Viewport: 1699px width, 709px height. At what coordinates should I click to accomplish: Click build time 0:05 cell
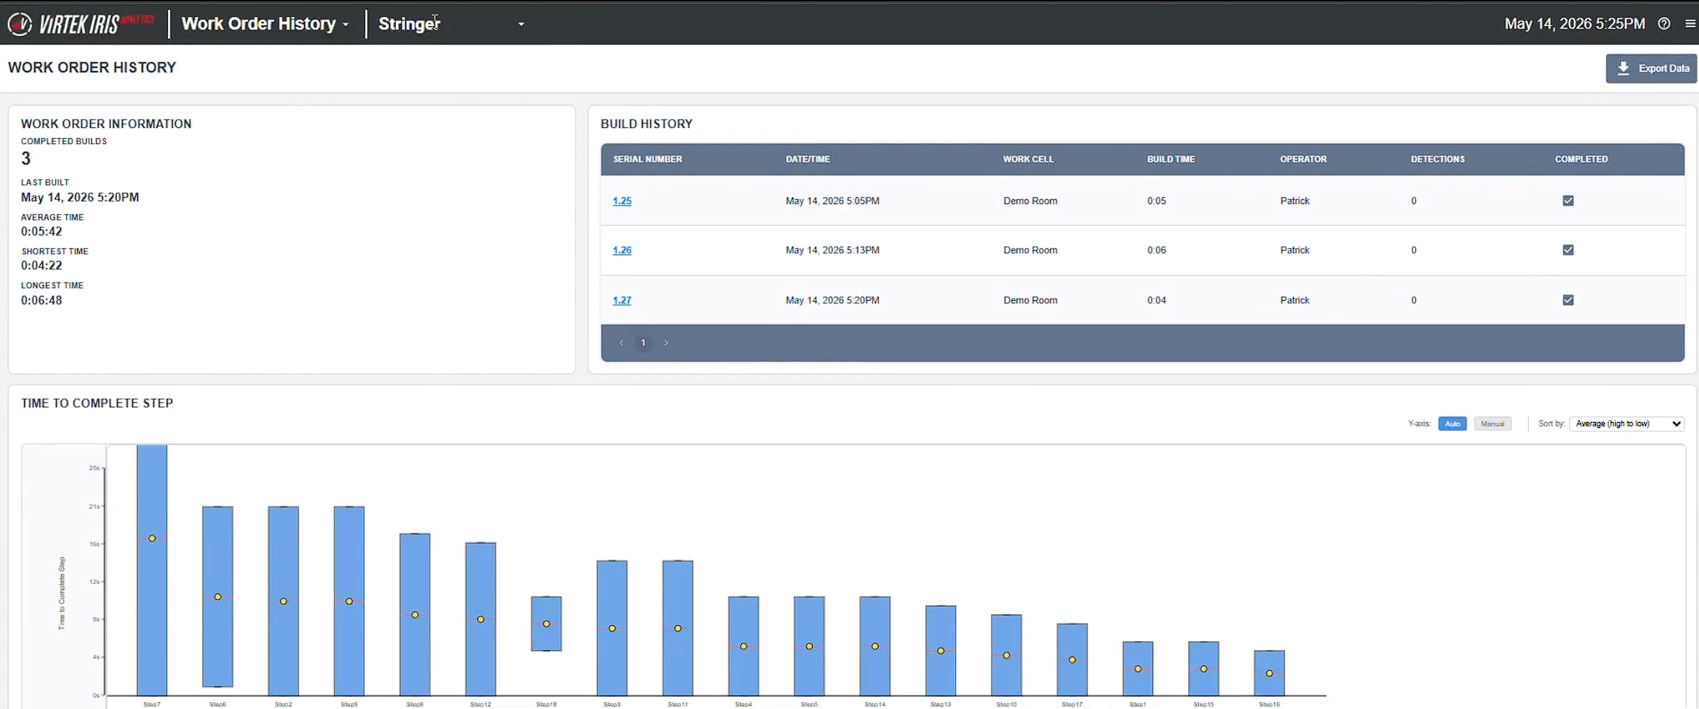point(1156,201)
